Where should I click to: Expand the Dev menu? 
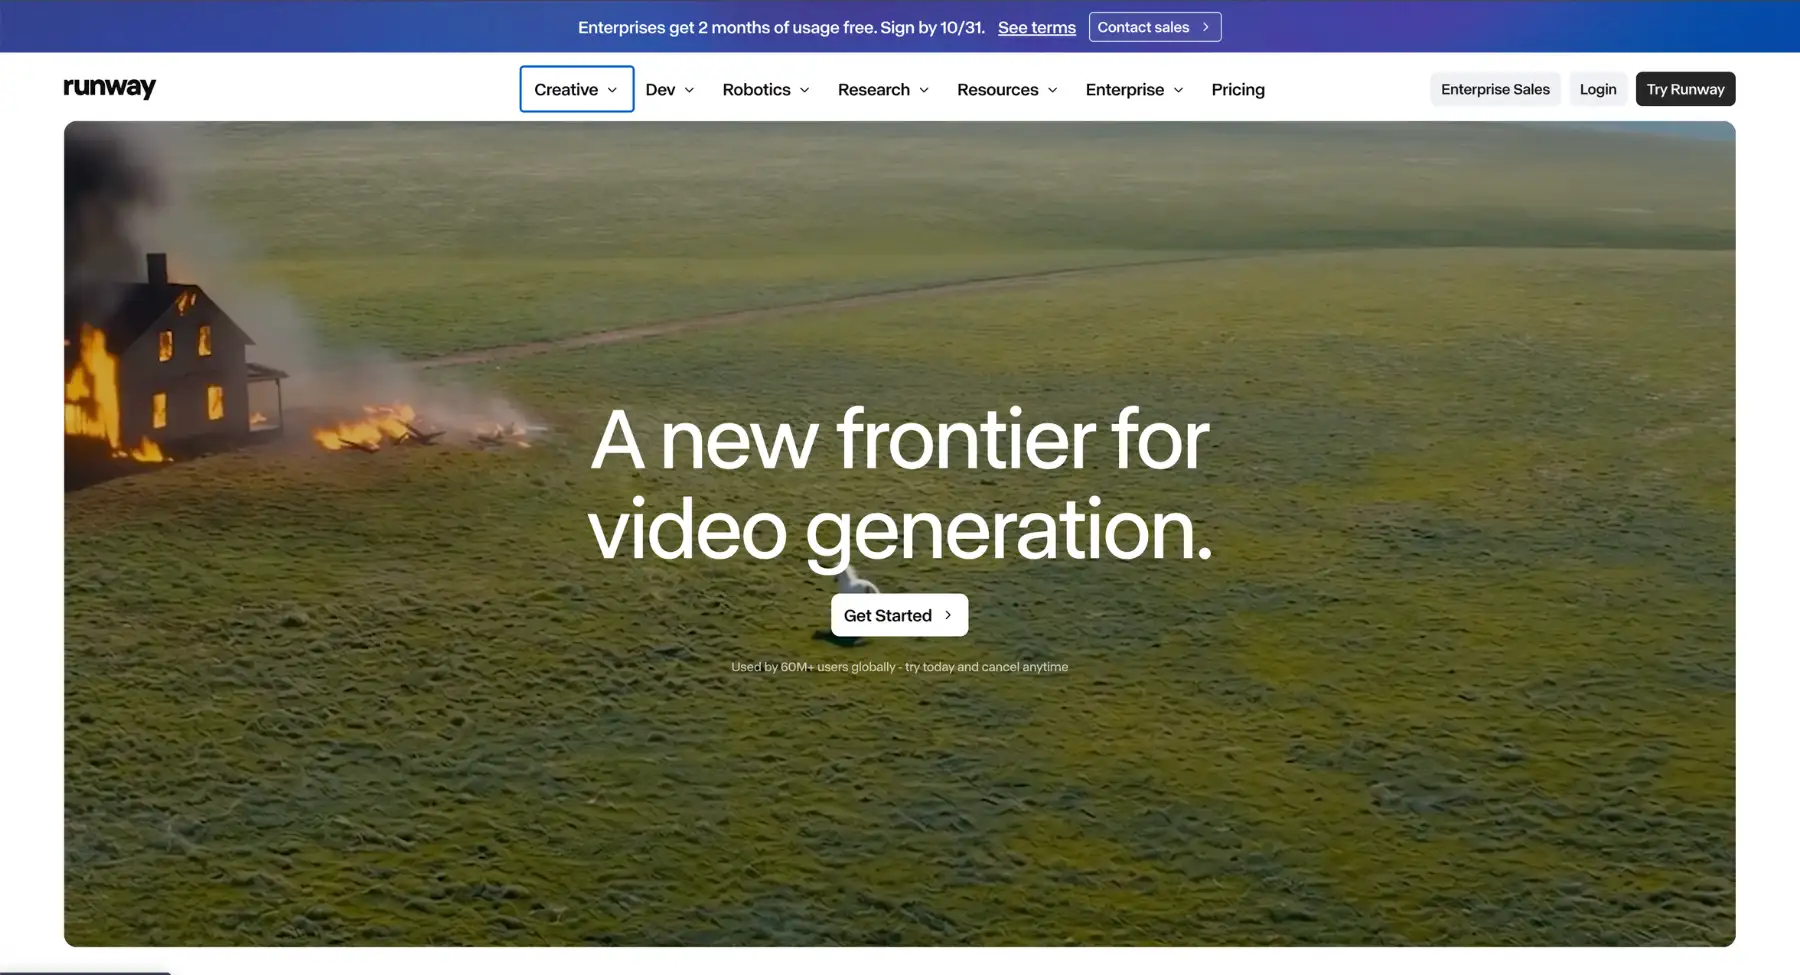670,89
